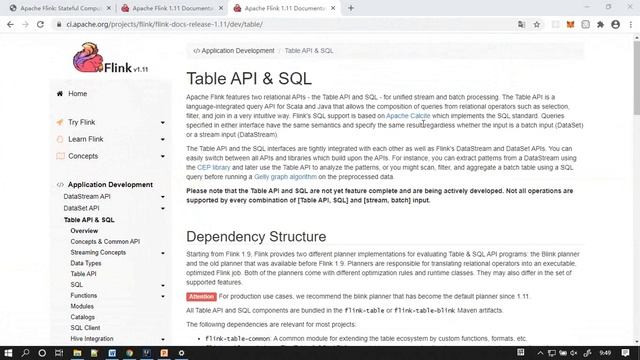Open Modules in the sidebar
This screenshot has height=360, width=640.
click(x=82, y=306)
